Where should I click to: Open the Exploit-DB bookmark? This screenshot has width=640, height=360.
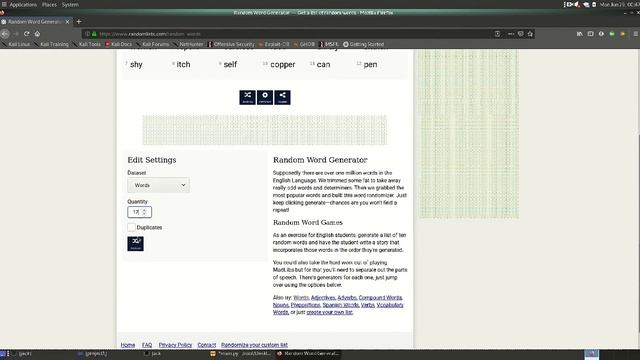click(x=274, y=44)
